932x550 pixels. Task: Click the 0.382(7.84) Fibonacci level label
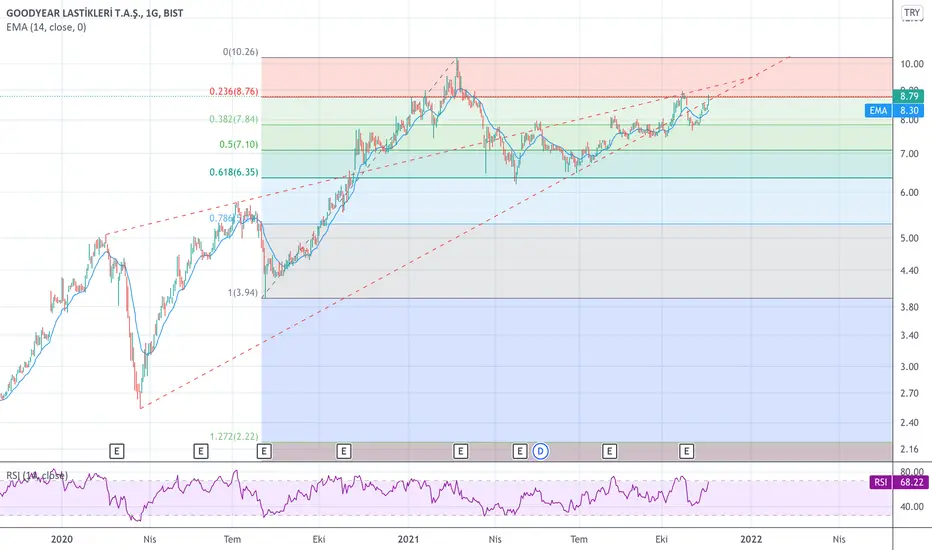pos(234,119)
